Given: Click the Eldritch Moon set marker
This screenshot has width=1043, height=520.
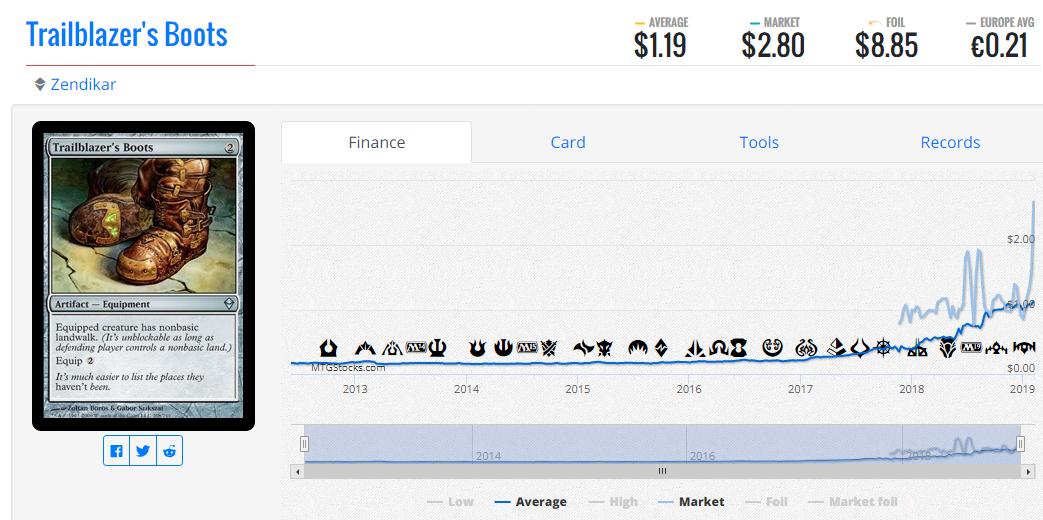Looking at the screenshot, I should pyautogui.click(x=738, y=348).
